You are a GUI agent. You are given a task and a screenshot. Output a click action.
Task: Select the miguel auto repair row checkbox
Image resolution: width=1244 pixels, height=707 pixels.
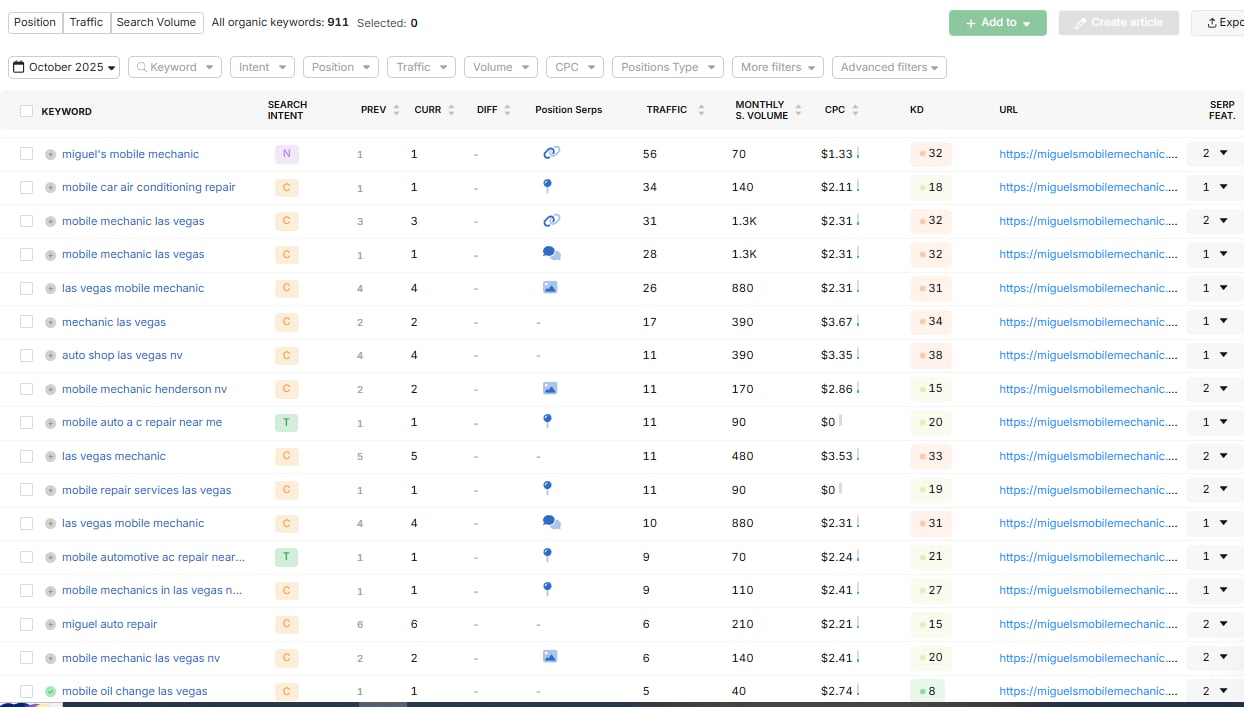(26, 624)
